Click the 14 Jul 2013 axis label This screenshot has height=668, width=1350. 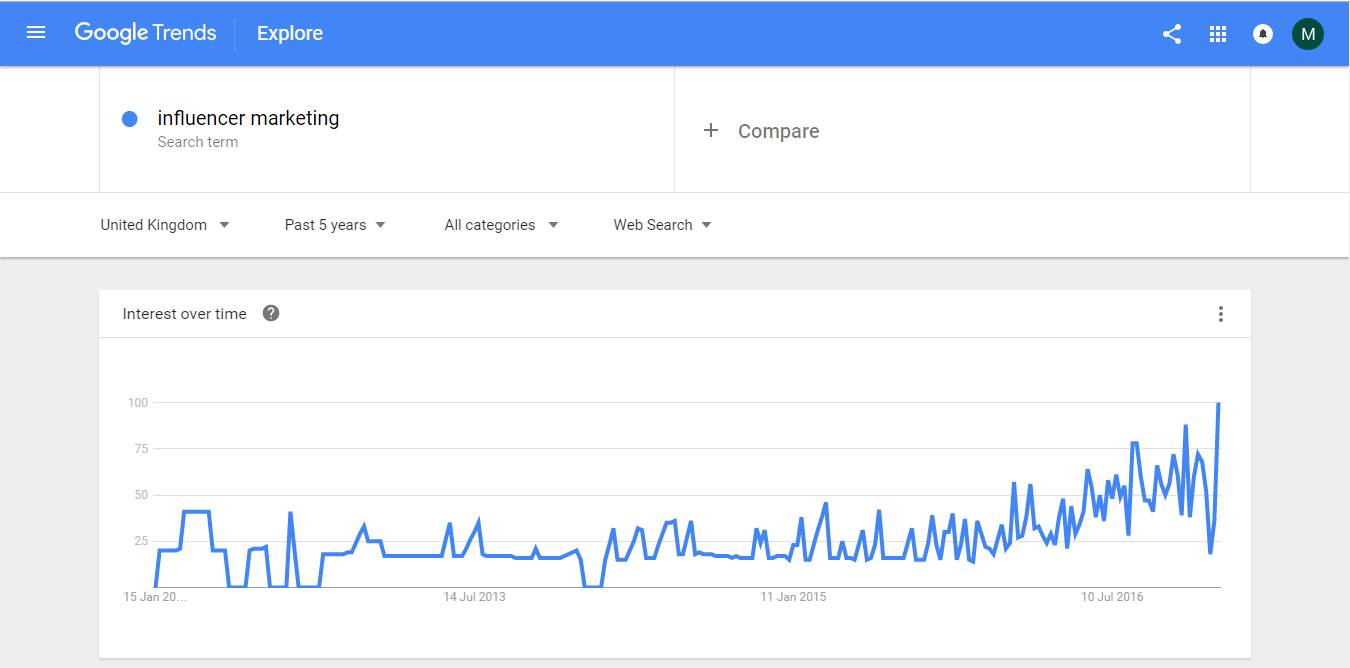pyautogui.click(x=475, y=597)
